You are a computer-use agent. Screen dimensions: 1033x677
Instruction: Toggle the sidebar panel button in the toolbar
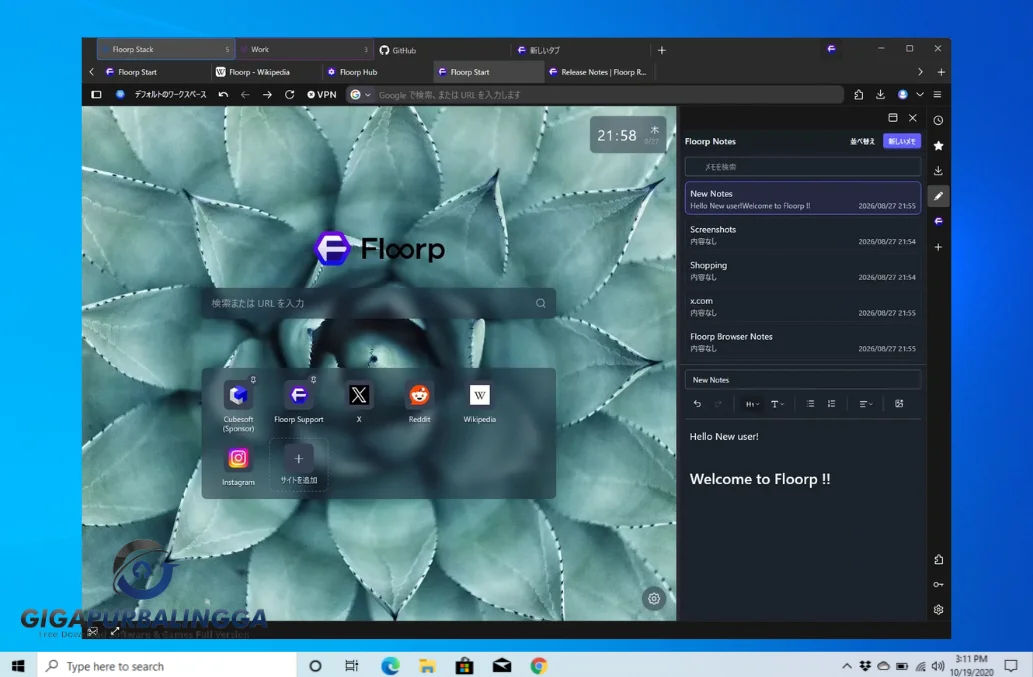tap(96, 95)
